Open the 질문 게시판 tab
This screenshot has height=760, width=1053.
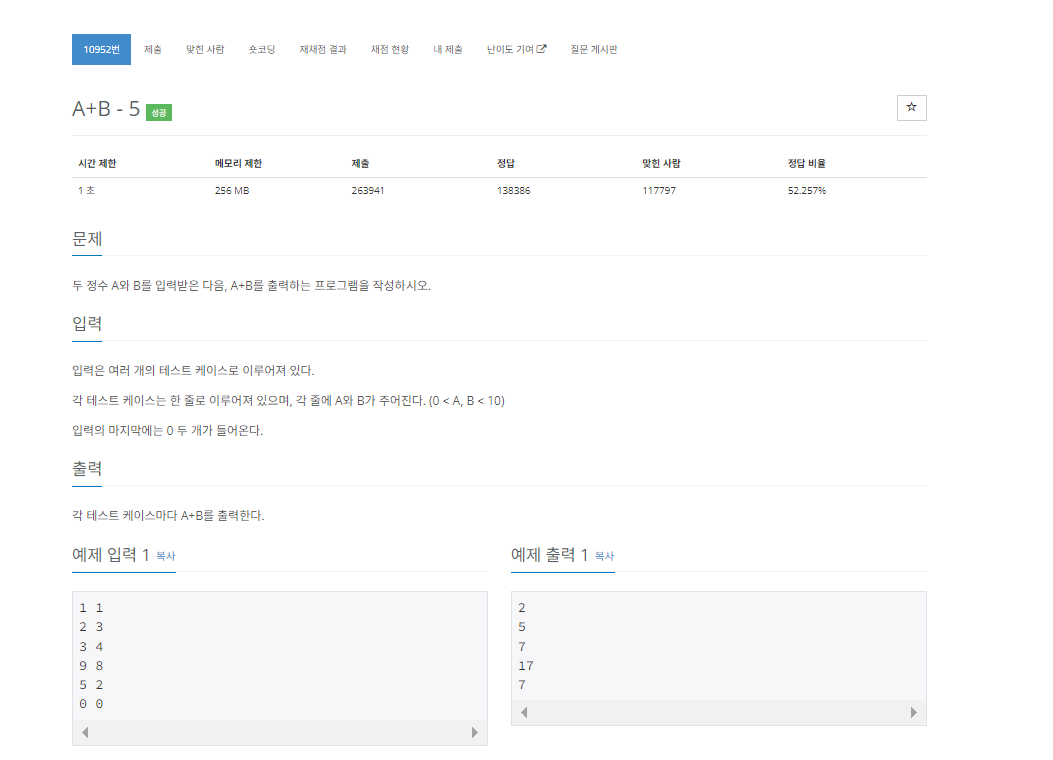(x=594, y=50)
